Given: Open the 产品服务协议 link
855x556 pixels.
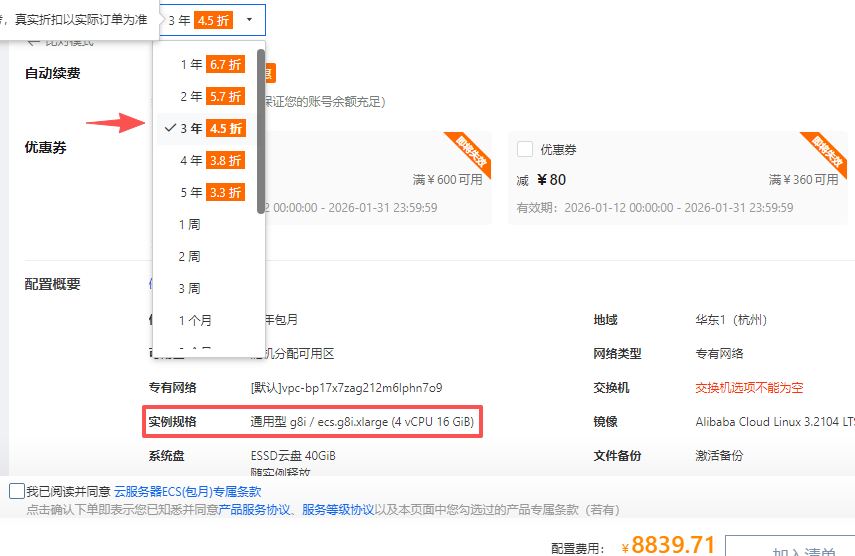Looking at the screenshot, I should click(x=256, y=510).
